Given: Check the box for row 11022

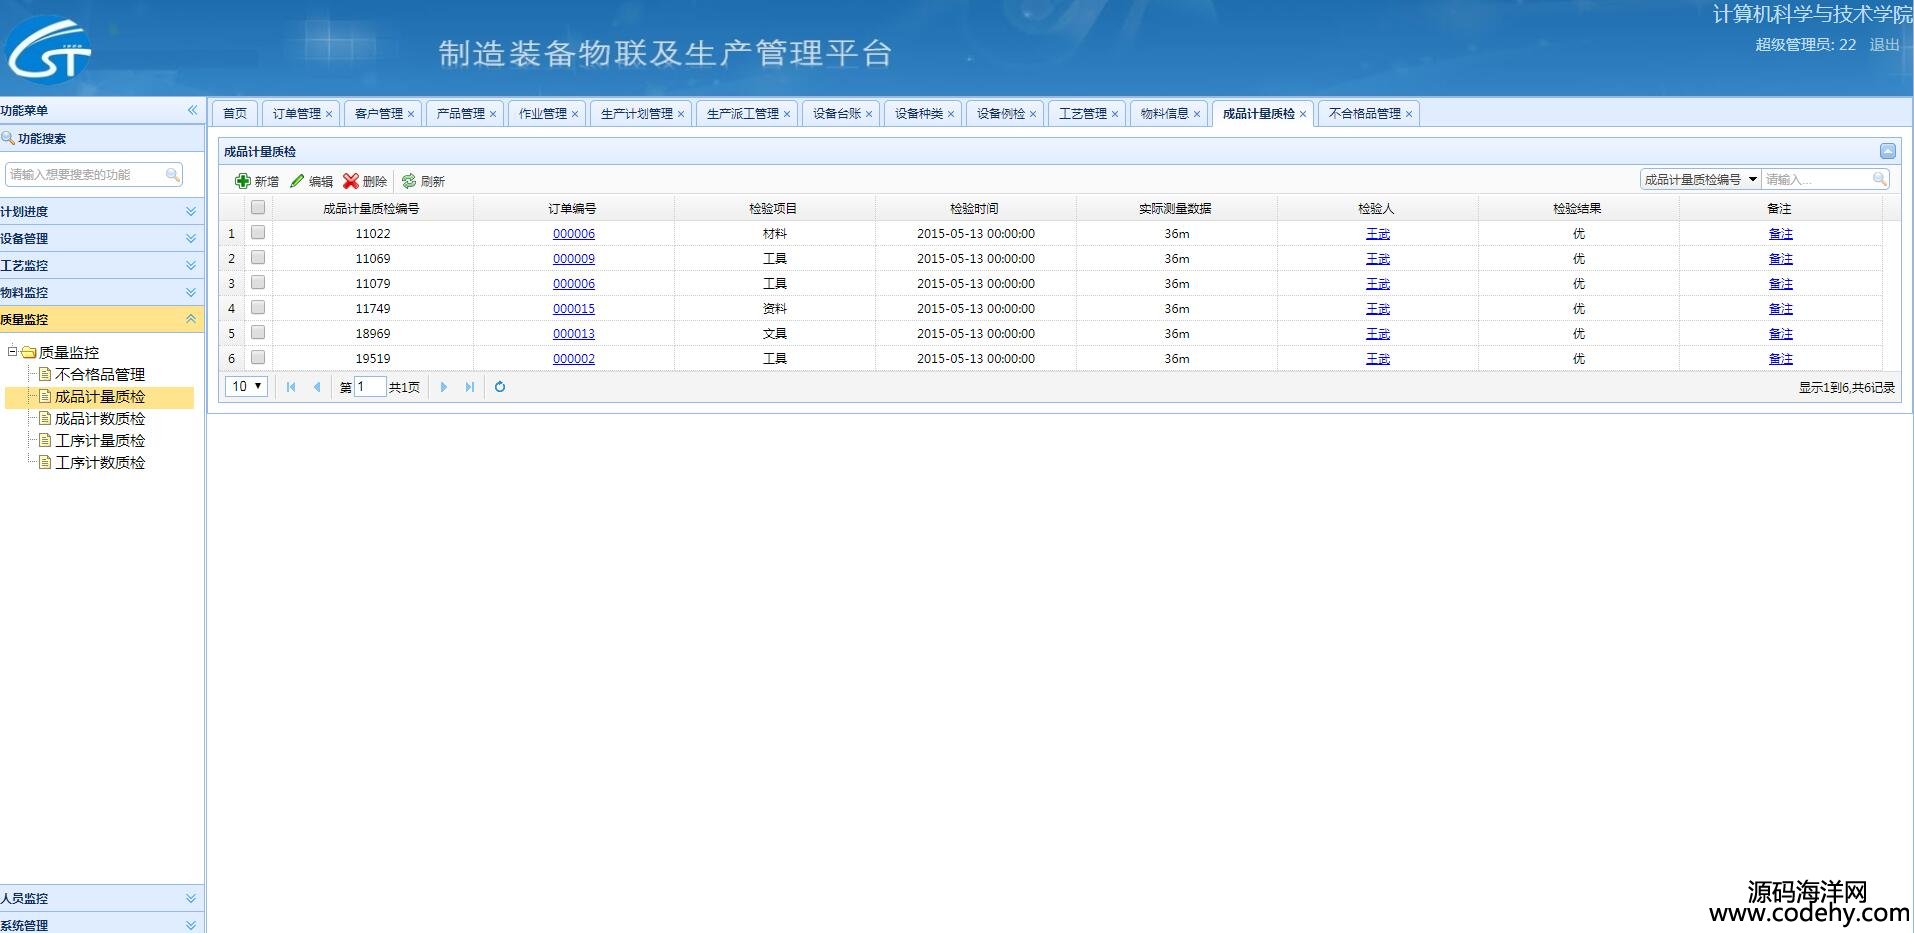Looking at the screenshot, I should tap(258, 233).
